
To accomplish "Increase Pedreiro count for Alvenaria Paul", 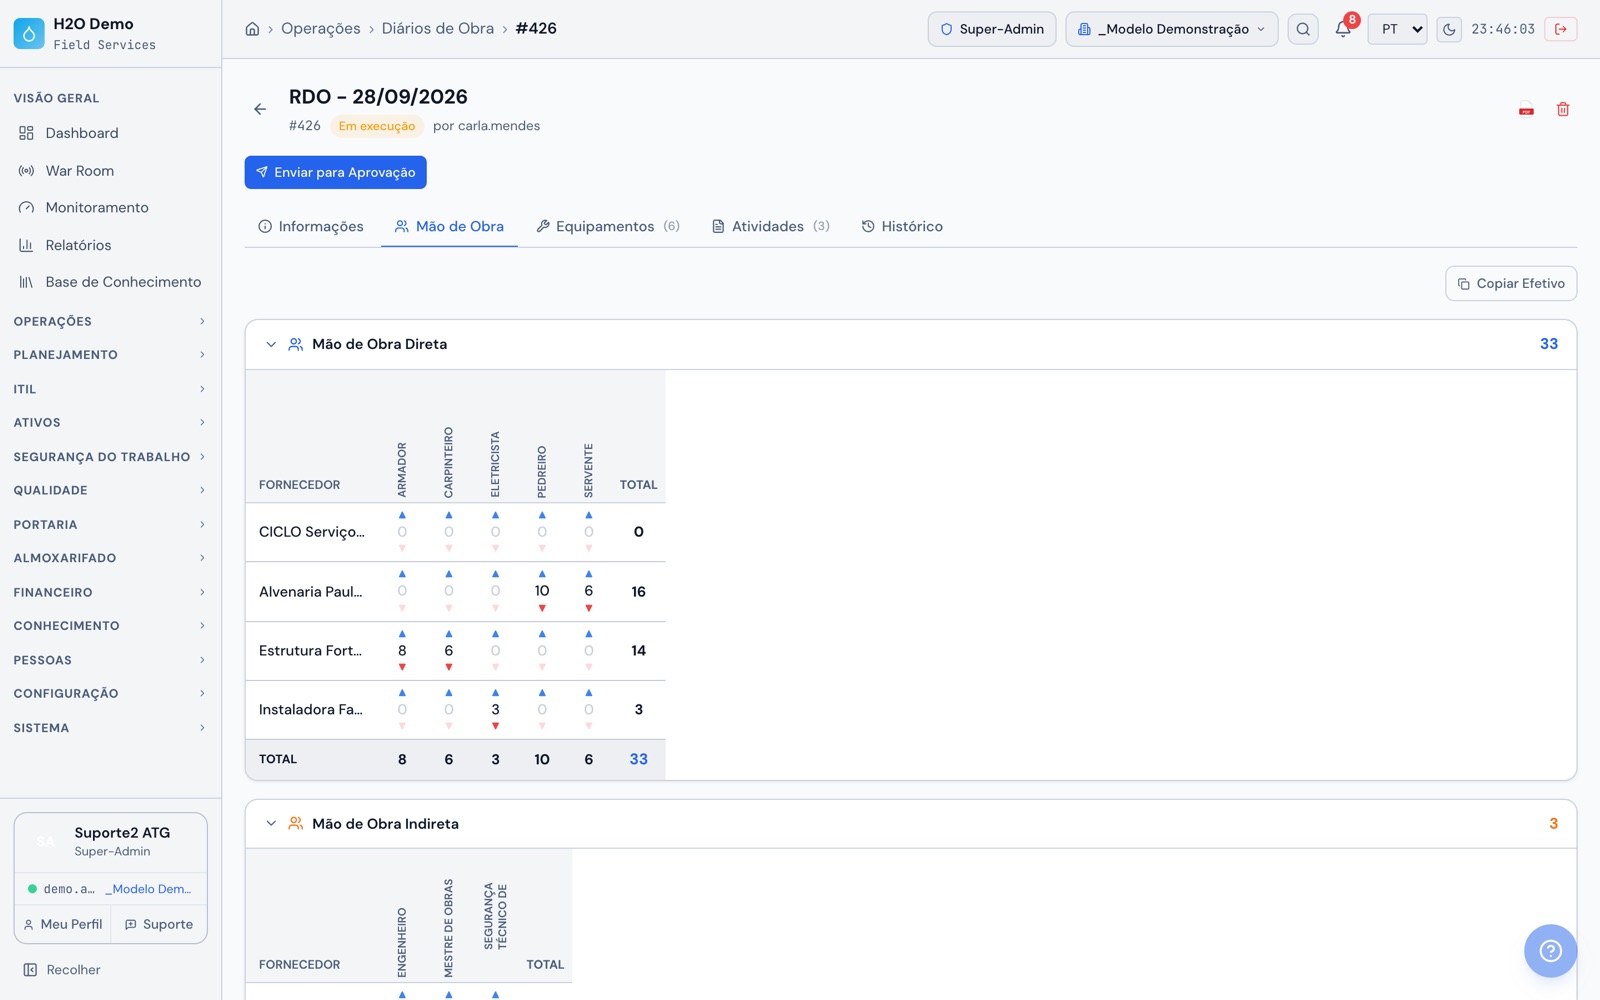I will coord(542,574).
